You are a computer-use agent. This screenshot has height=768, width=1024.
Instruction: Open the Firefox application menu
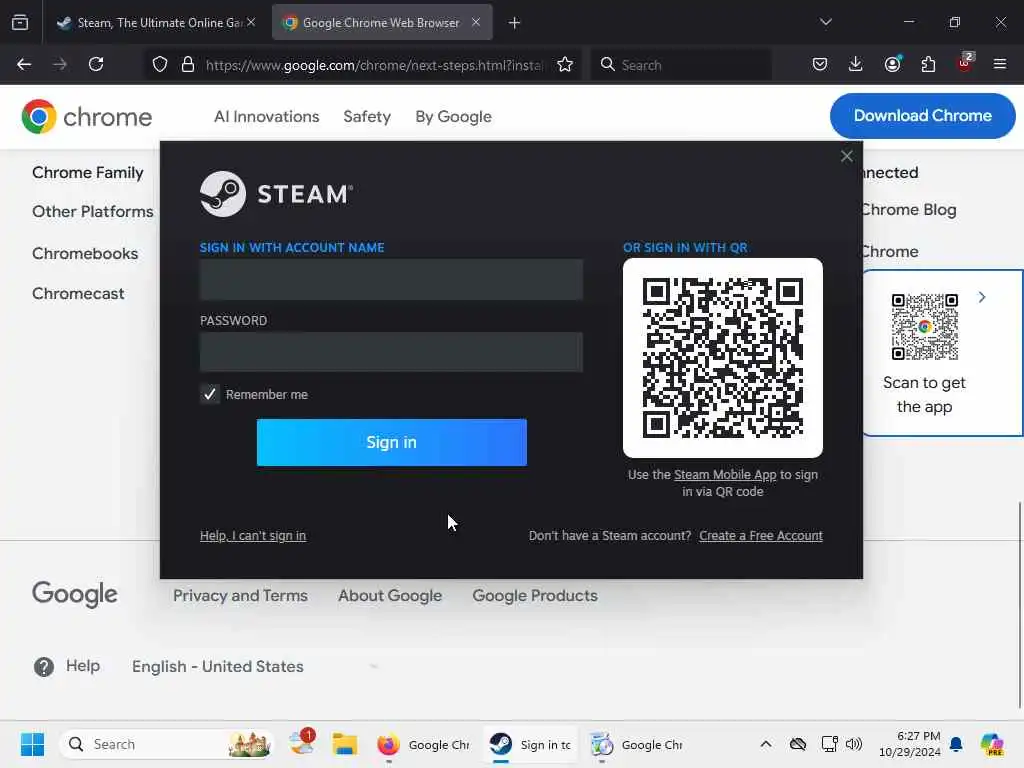click(x=1000, y=64)
